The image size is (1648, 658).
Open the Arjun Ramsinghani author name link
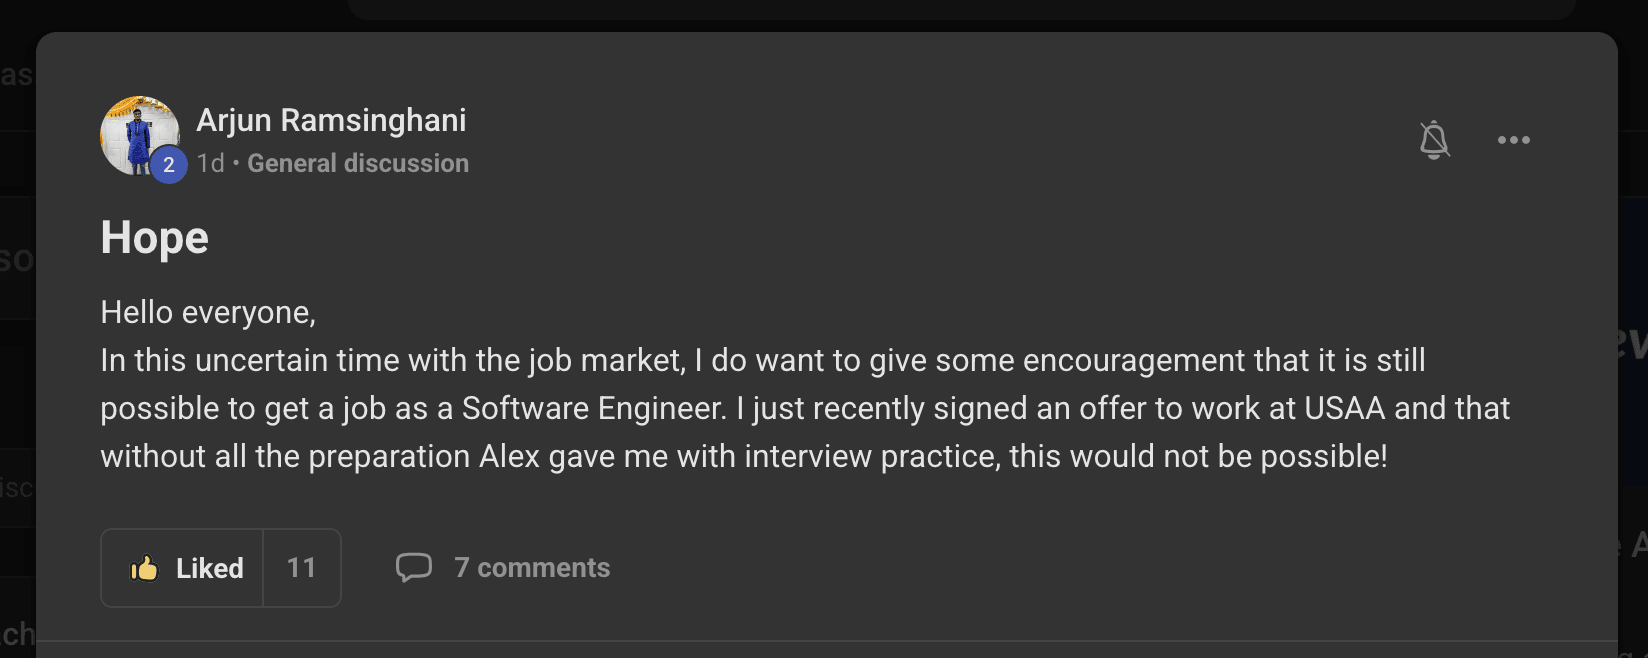[331, 120]
